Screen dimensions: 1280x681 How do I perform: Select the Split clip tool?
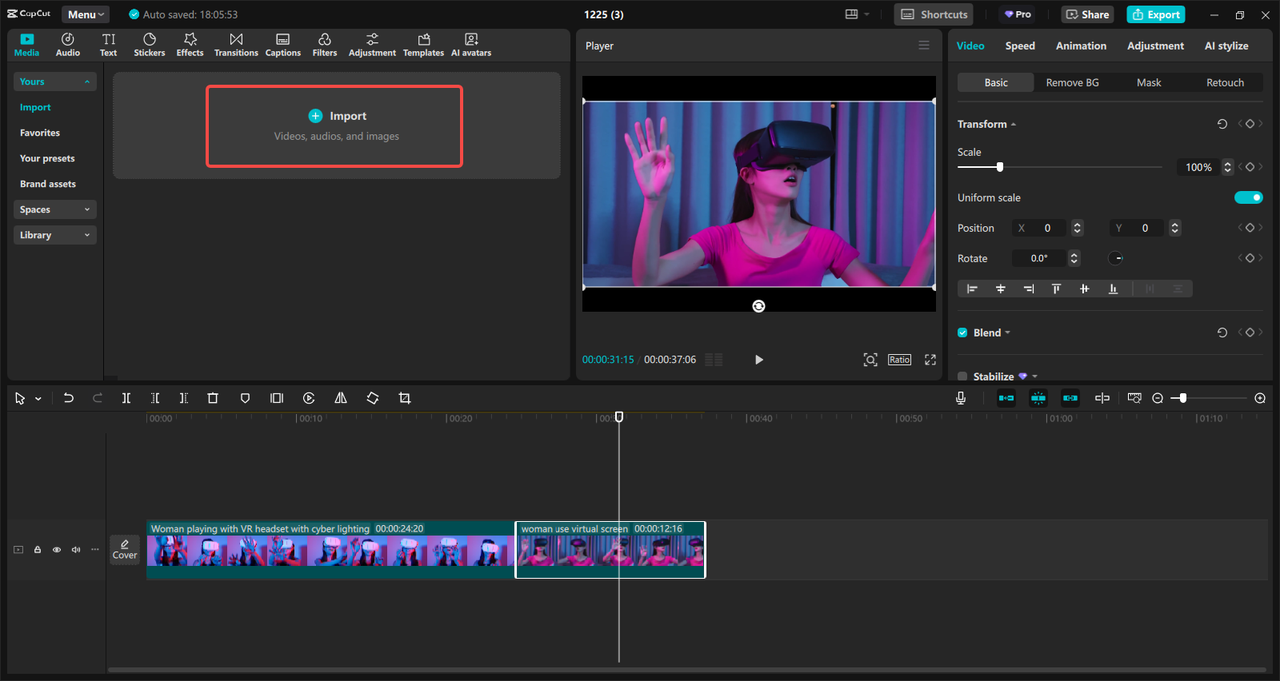tap(126, 398)
